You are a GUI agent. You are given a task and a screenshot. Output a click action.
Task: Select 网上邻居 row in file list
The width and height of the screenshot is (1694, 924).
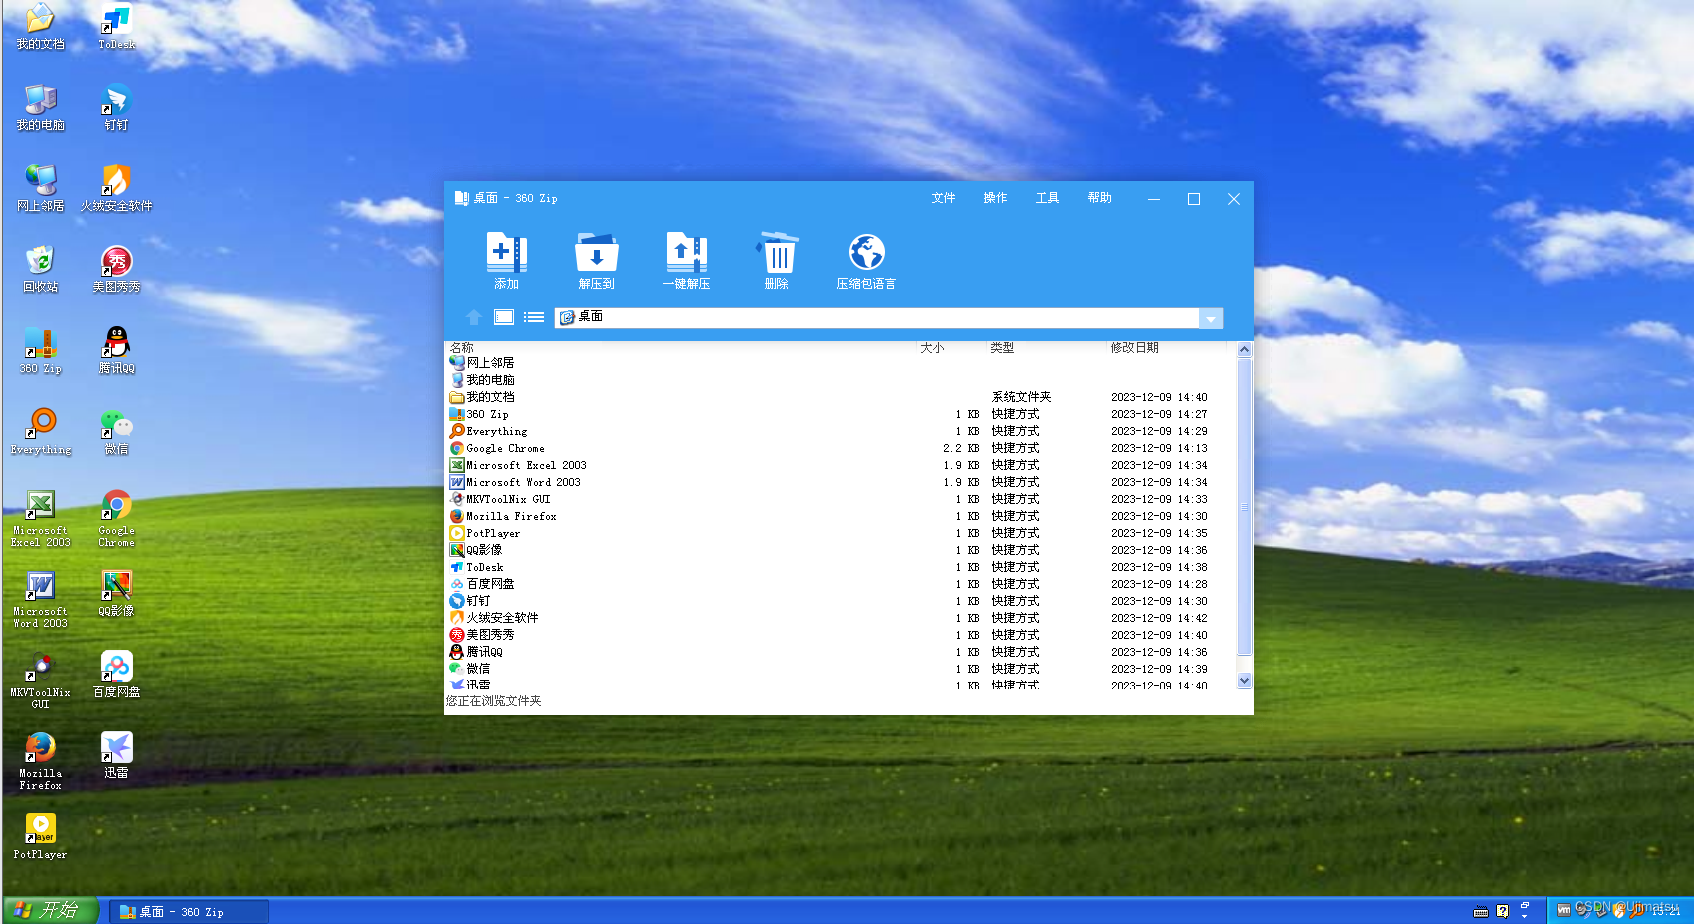pyautogui.click(x=840, y=363)
